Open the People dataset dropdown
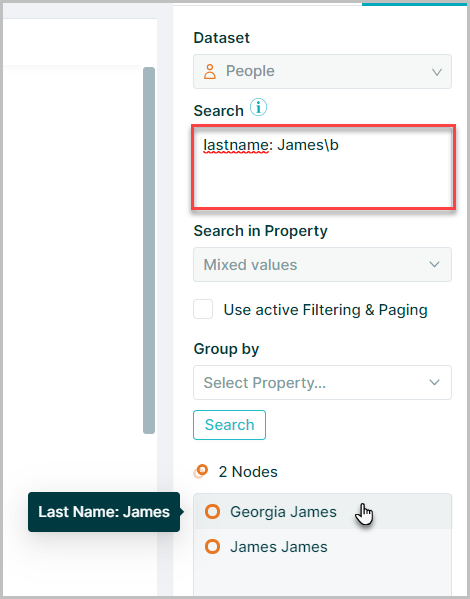 click(x=322, y=71)
